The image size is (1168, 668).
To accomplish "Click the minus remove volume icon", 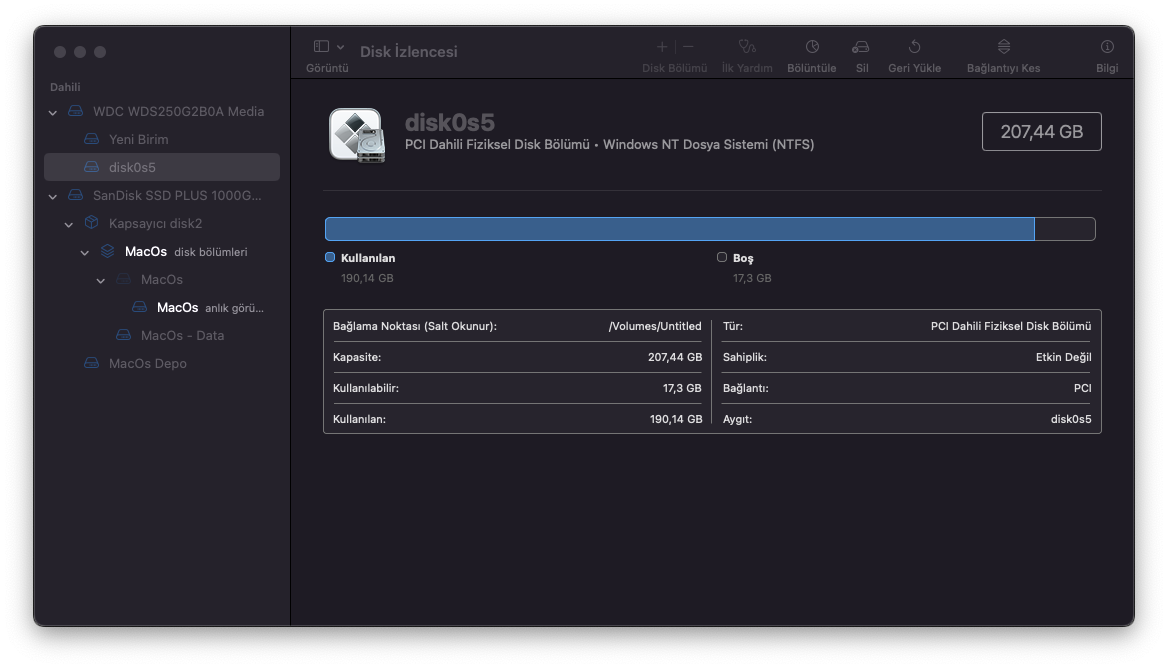I will pyautogui.click(x=688, y=47).
